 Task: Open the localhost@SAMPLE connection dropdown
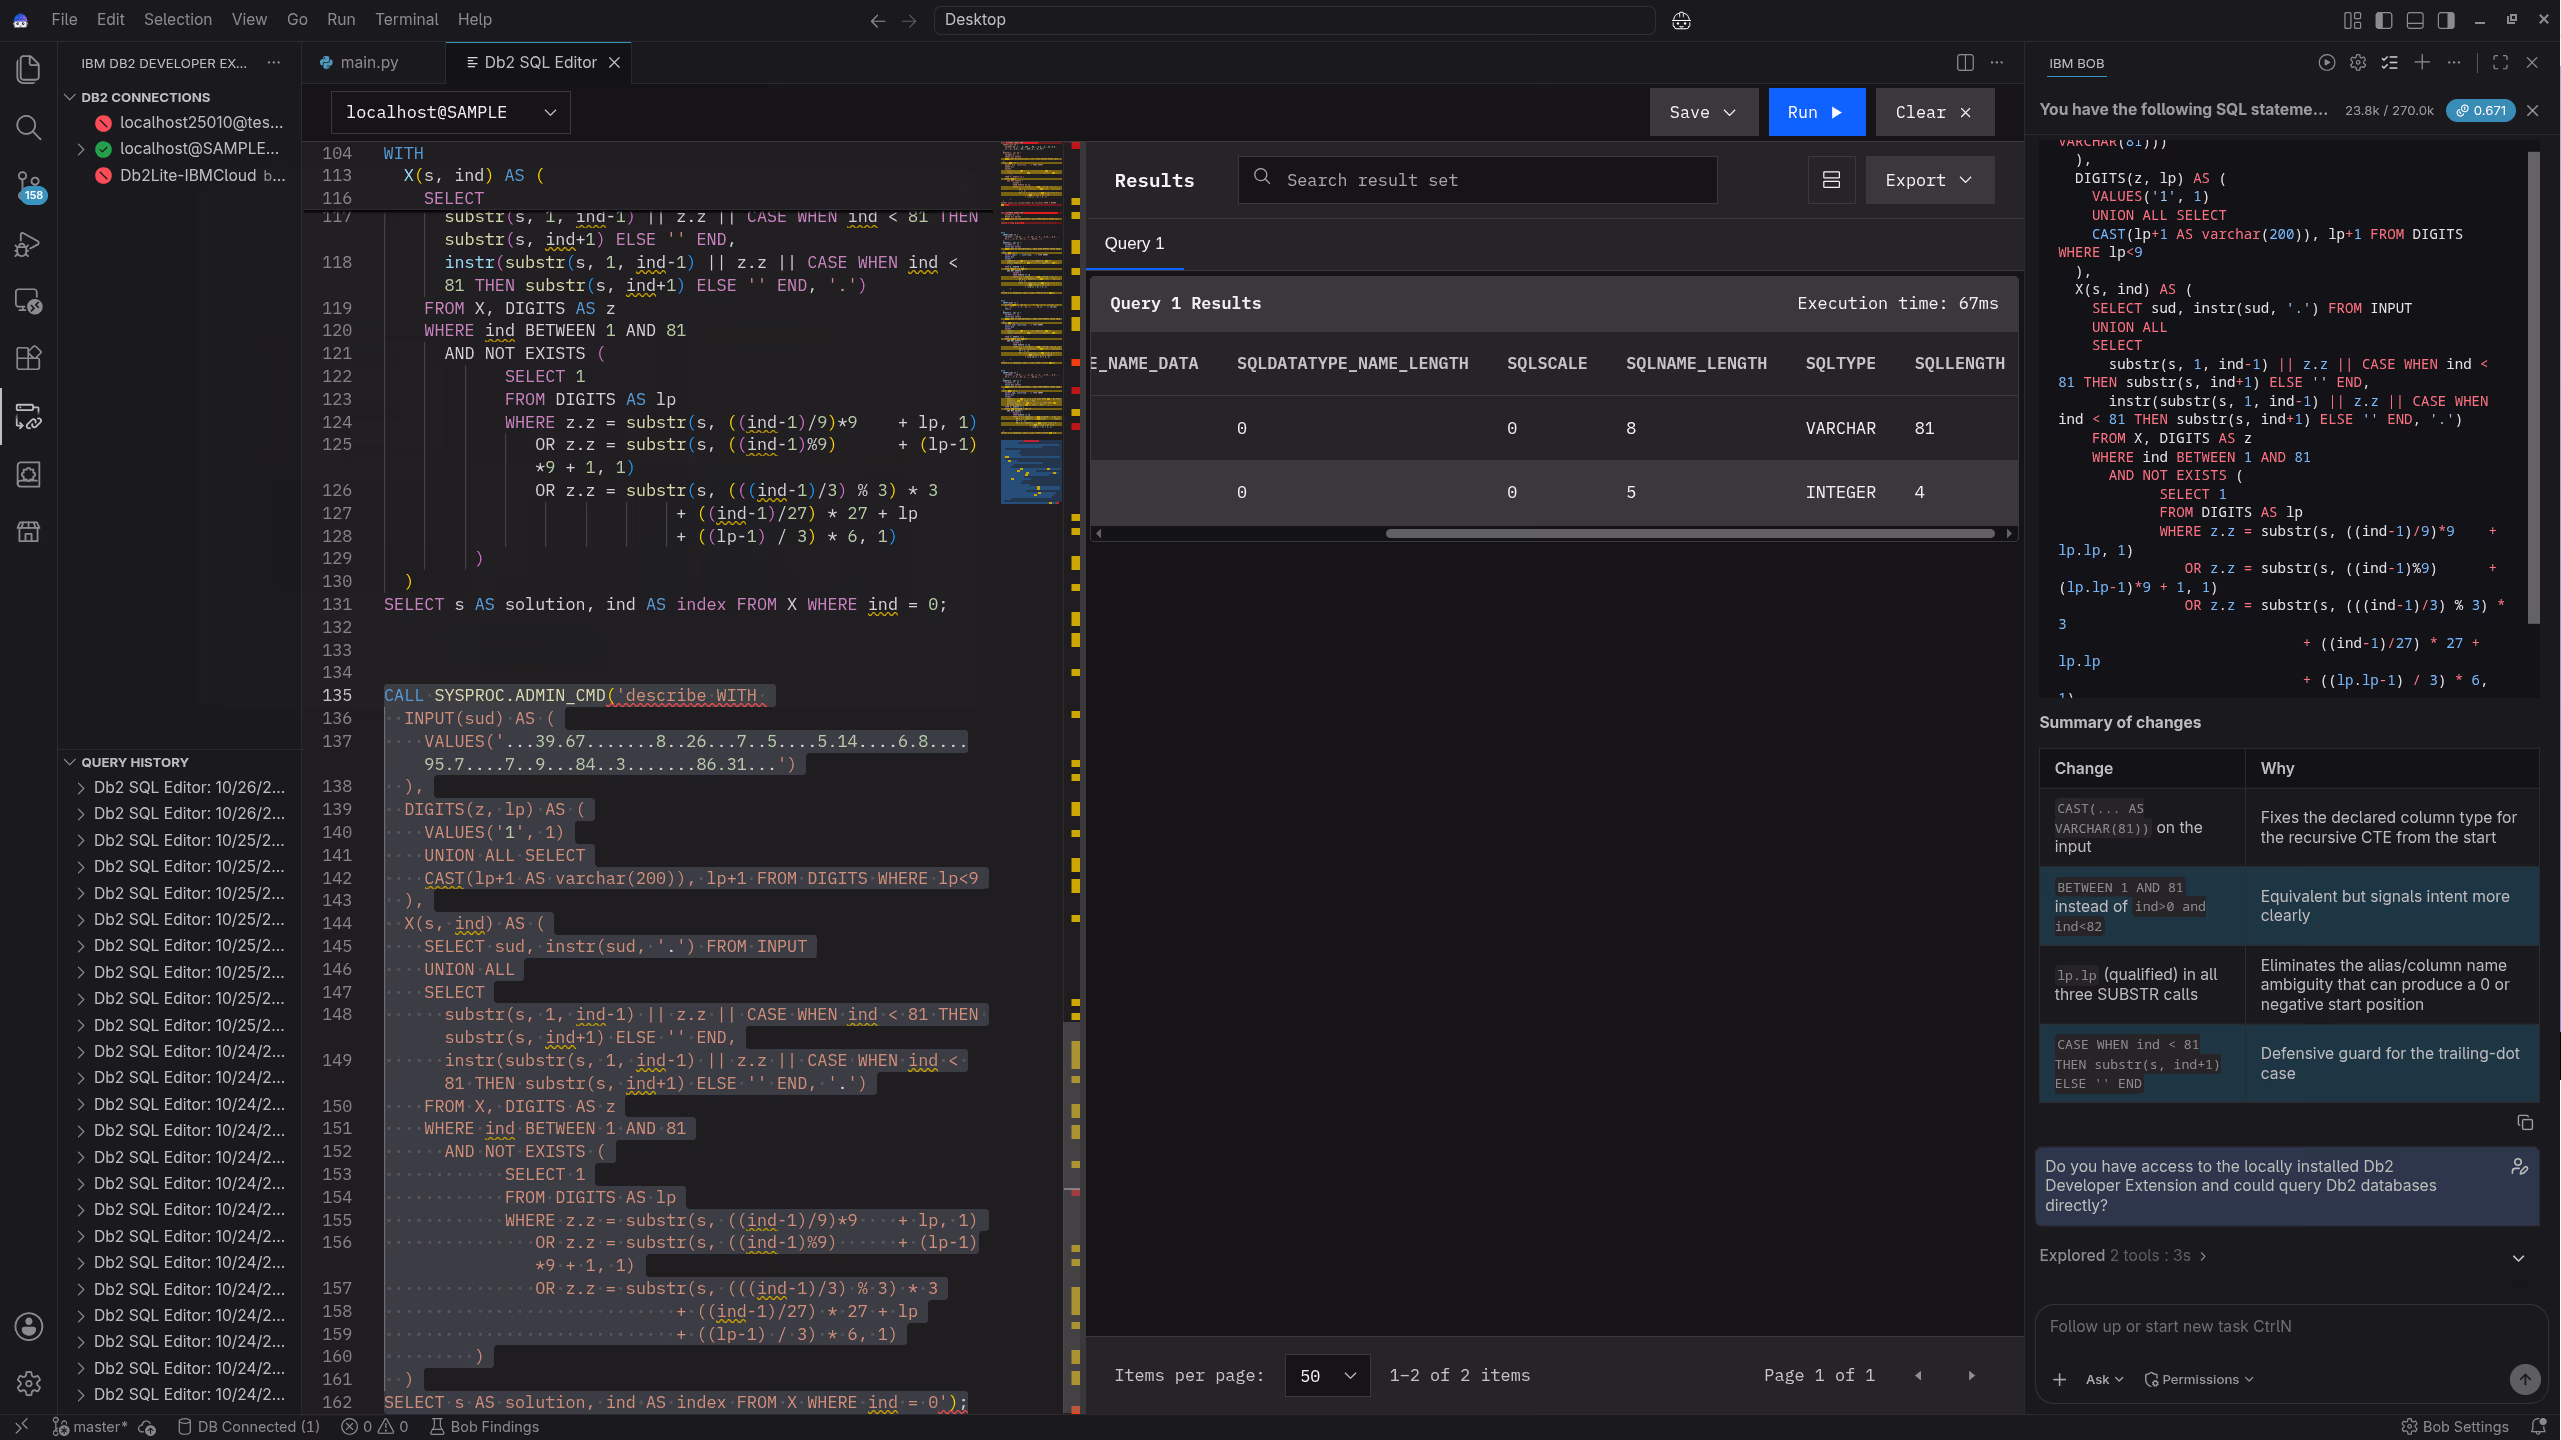tap(450, 112)
